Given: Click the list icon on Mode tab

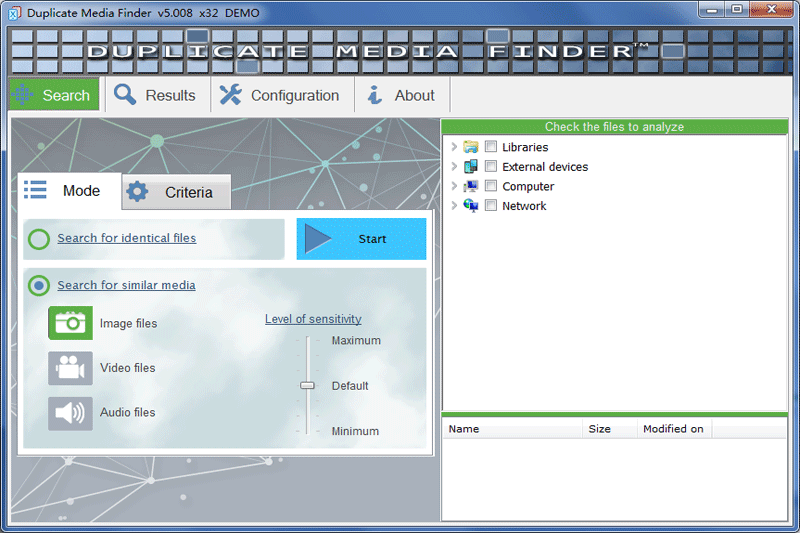Looking at the screenshot, I should pos(35,190).
